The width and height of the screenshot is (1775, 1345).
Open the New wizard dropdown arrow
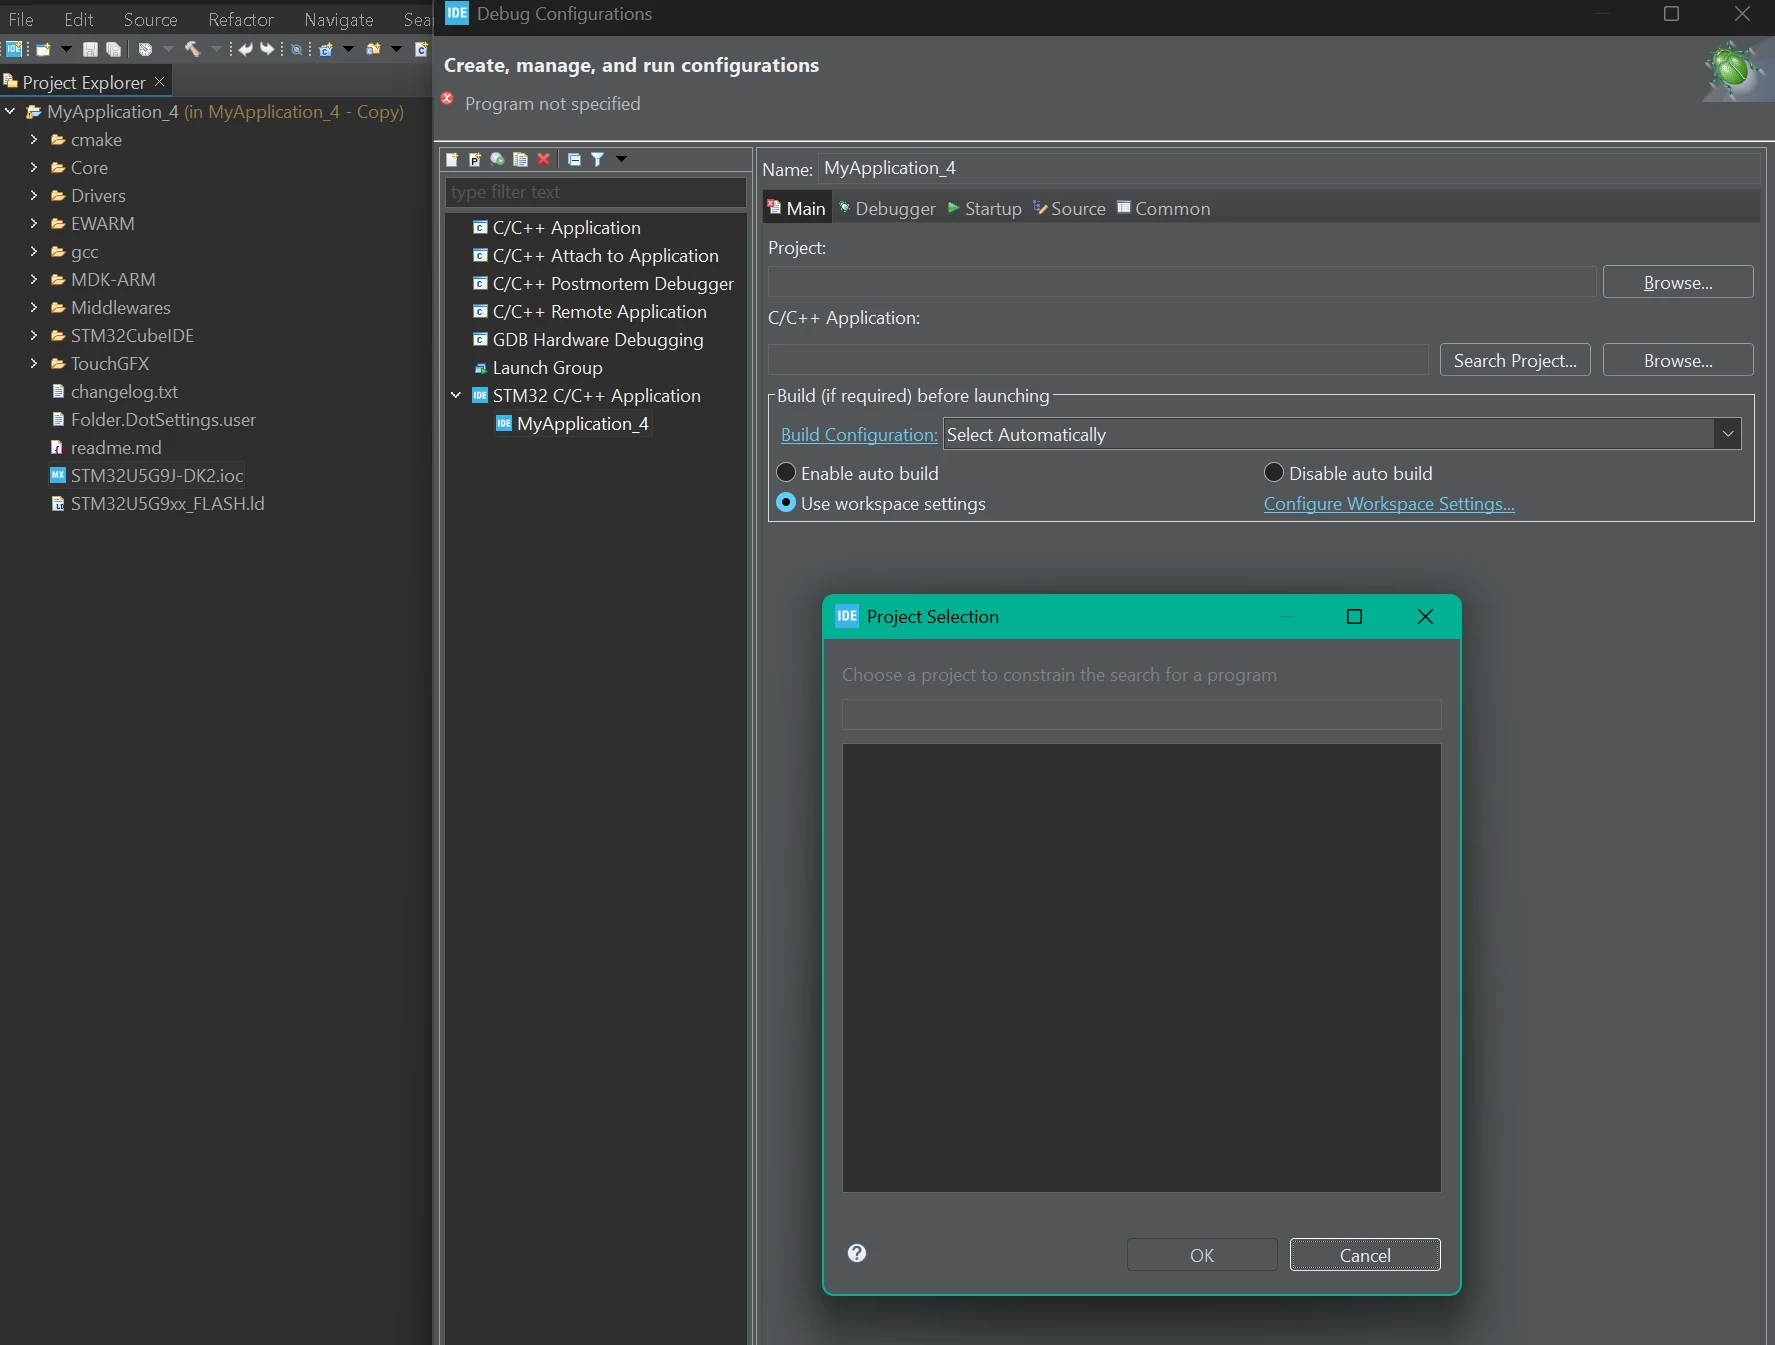(66, 49)
